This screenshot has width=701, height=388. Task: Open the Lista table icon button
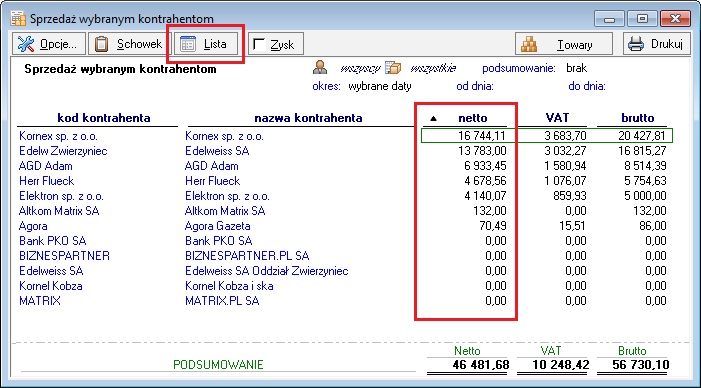tap(188, 44)
